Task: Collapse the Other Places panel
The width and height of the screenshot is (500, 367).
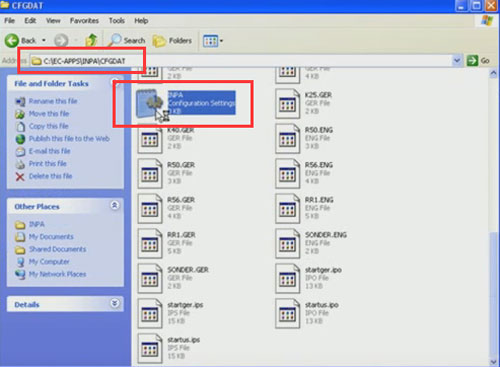Action: (115, 205)
